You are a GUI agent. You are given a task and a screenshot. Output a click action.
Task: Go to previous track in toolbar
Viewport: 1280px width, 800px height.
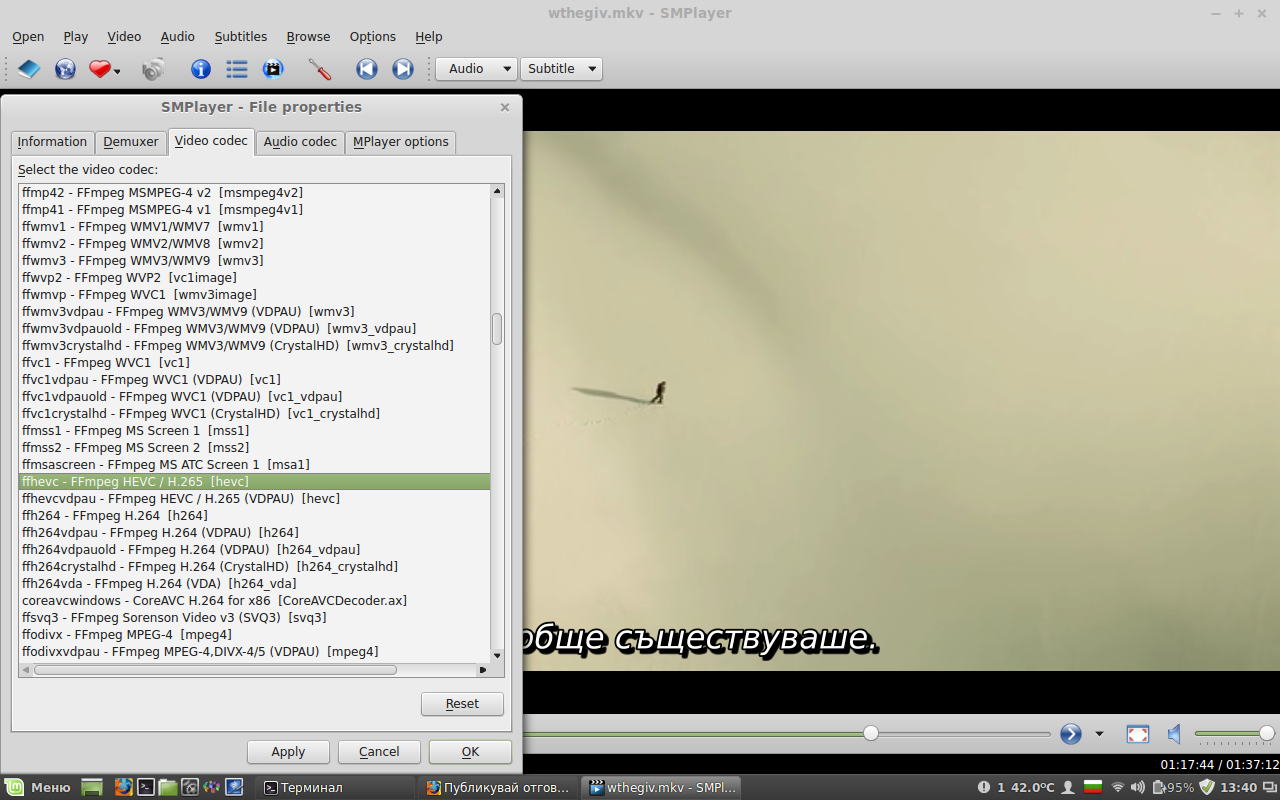(x=367, y=69)
